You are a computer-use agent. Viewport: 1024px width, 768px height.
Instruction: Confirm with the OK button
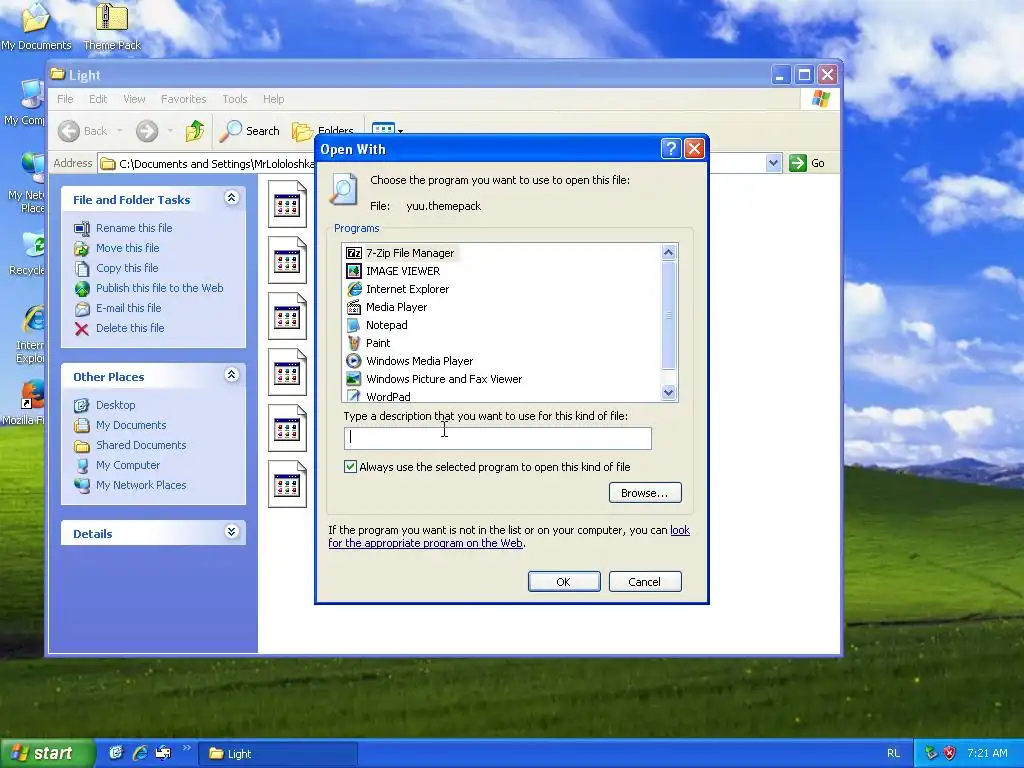[x=564, y=581]
